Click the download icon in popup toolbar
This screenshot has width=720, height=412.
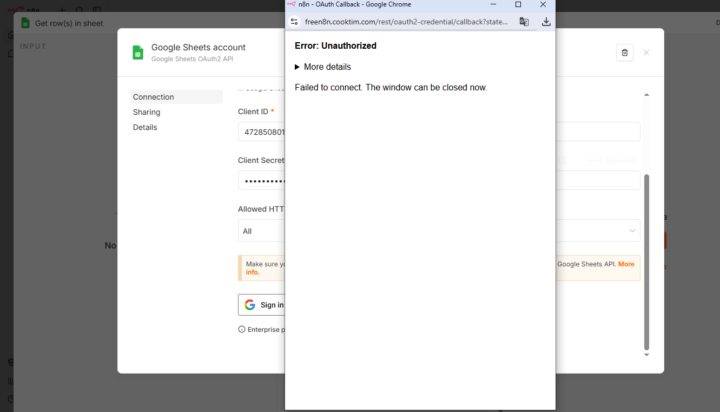click(x=546, y=22)
